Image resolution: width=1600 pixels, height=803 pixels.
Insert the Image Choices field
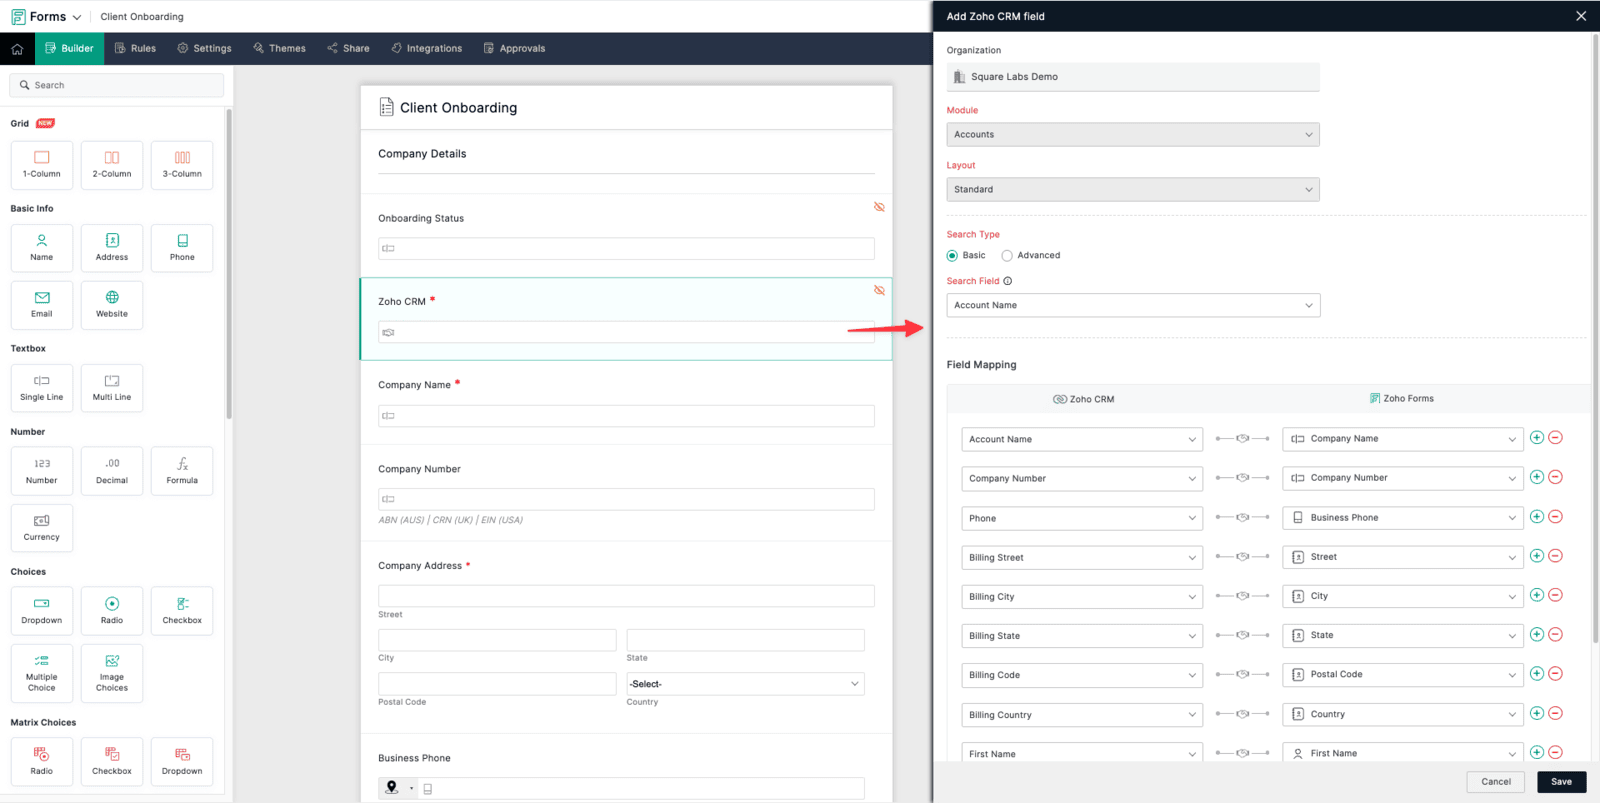112,672
